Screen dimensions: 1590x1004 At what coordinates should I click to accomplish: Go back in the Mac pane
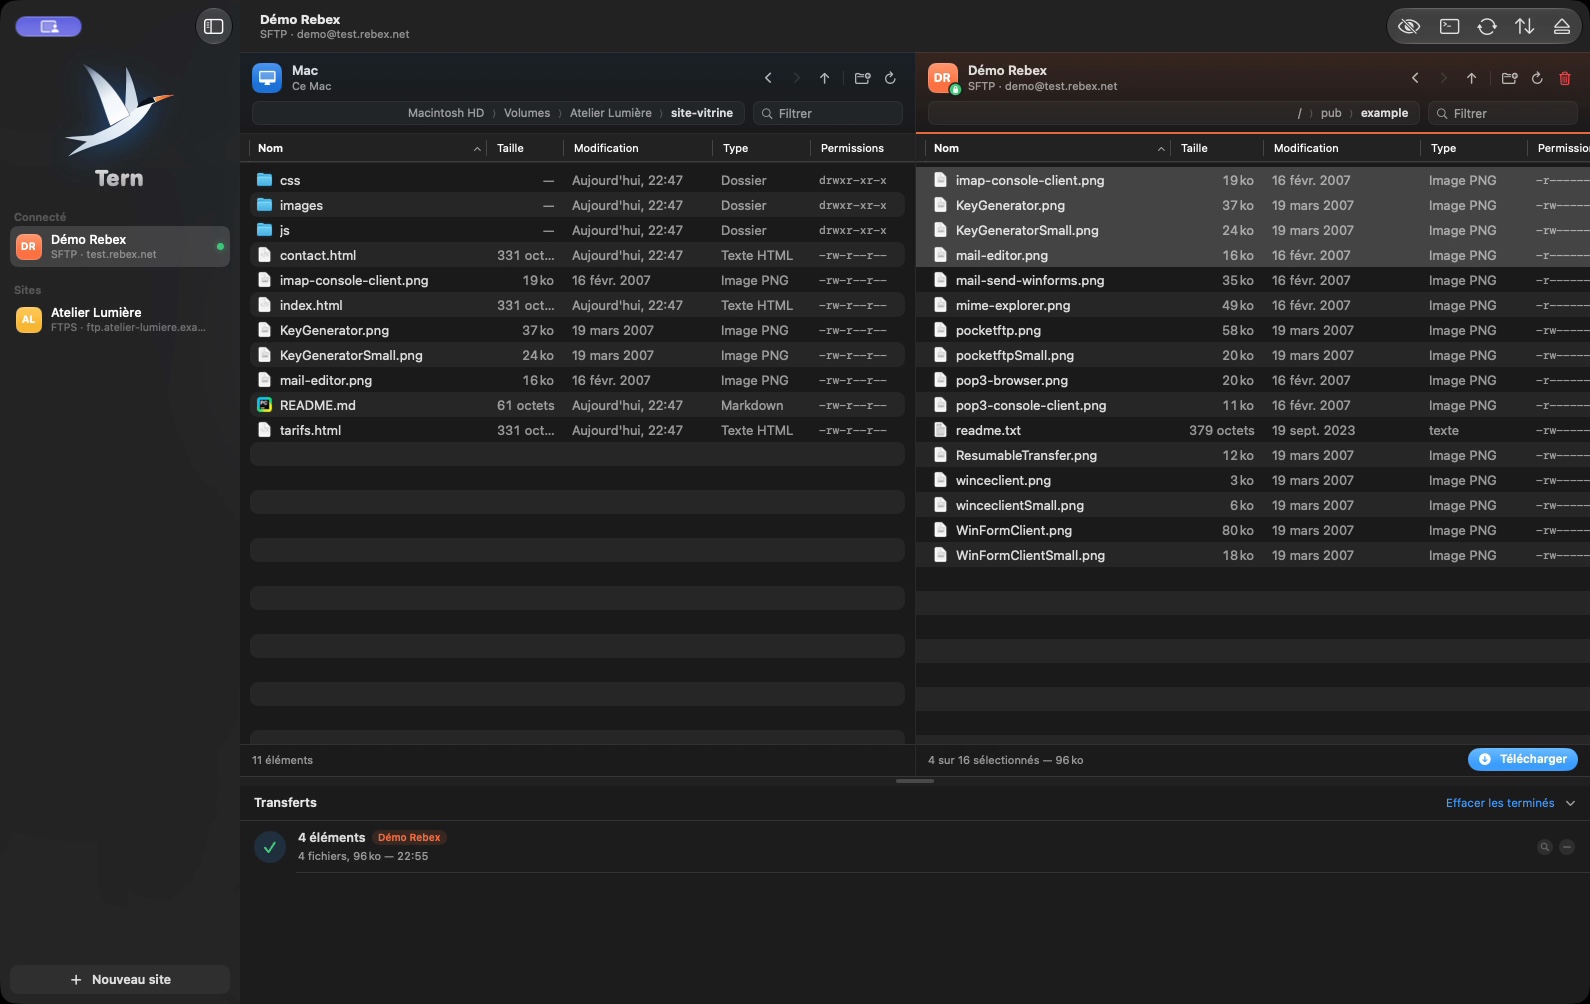pos(768,78)
